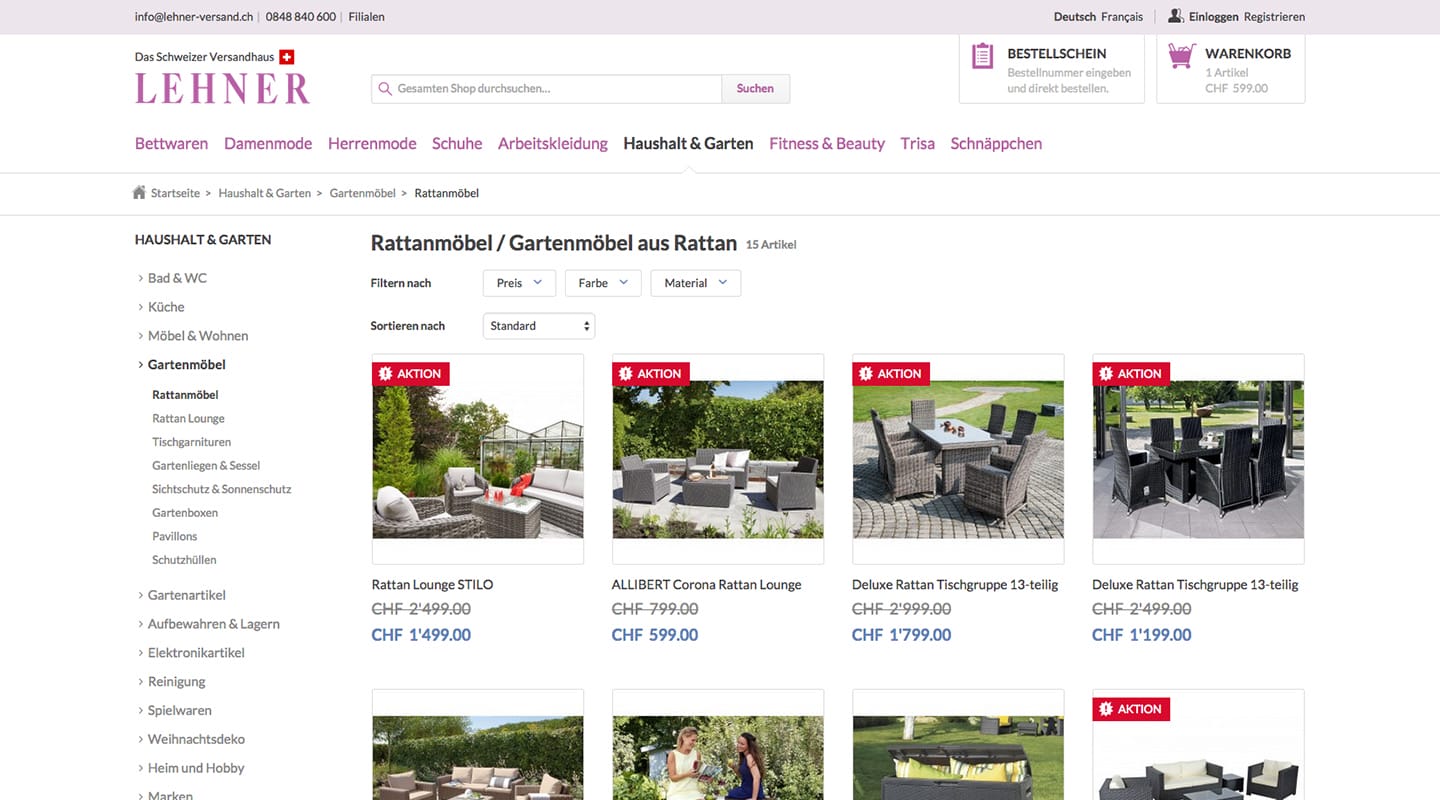The image size is (1440, 800).
Task: Click the AKTION badge on Rattan Lounge STILO
Action: 411,373
